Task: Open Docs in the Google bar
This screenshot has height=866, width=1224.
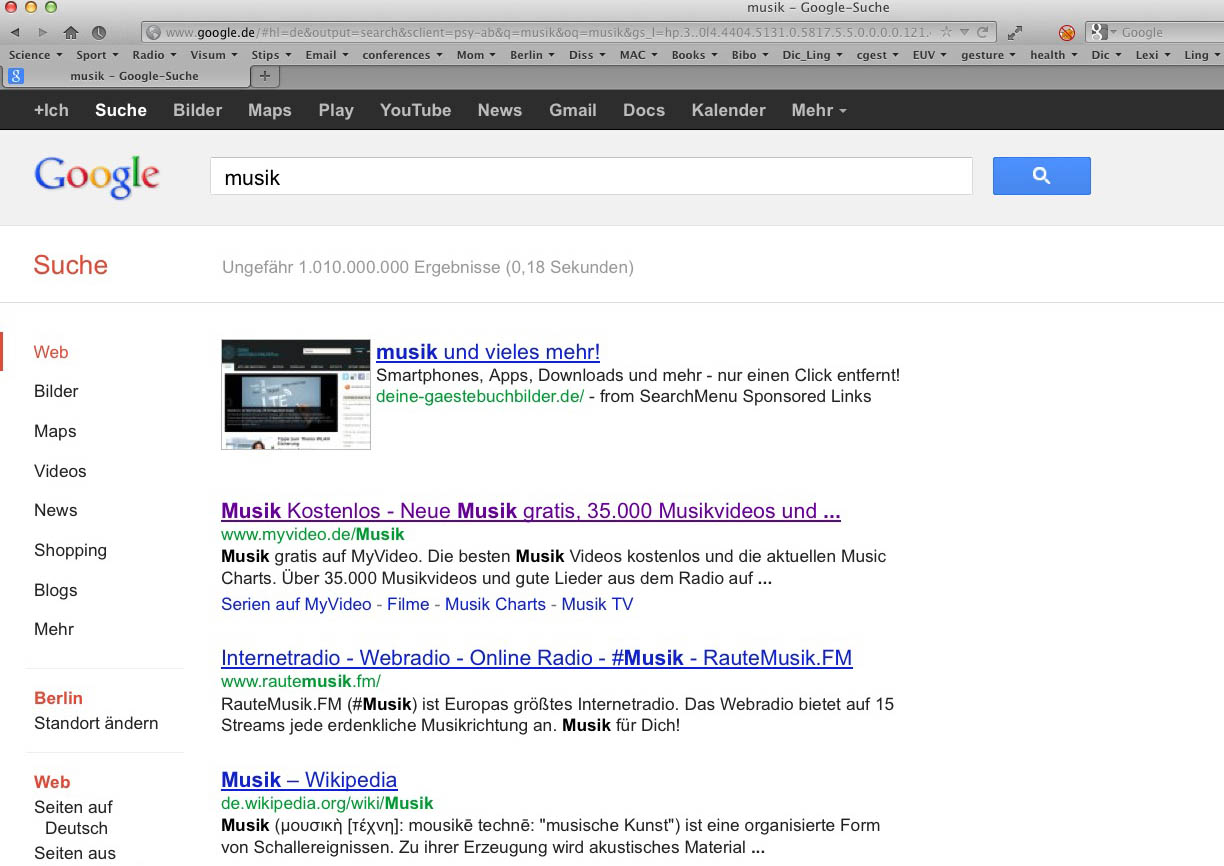Action: (644, 110)
